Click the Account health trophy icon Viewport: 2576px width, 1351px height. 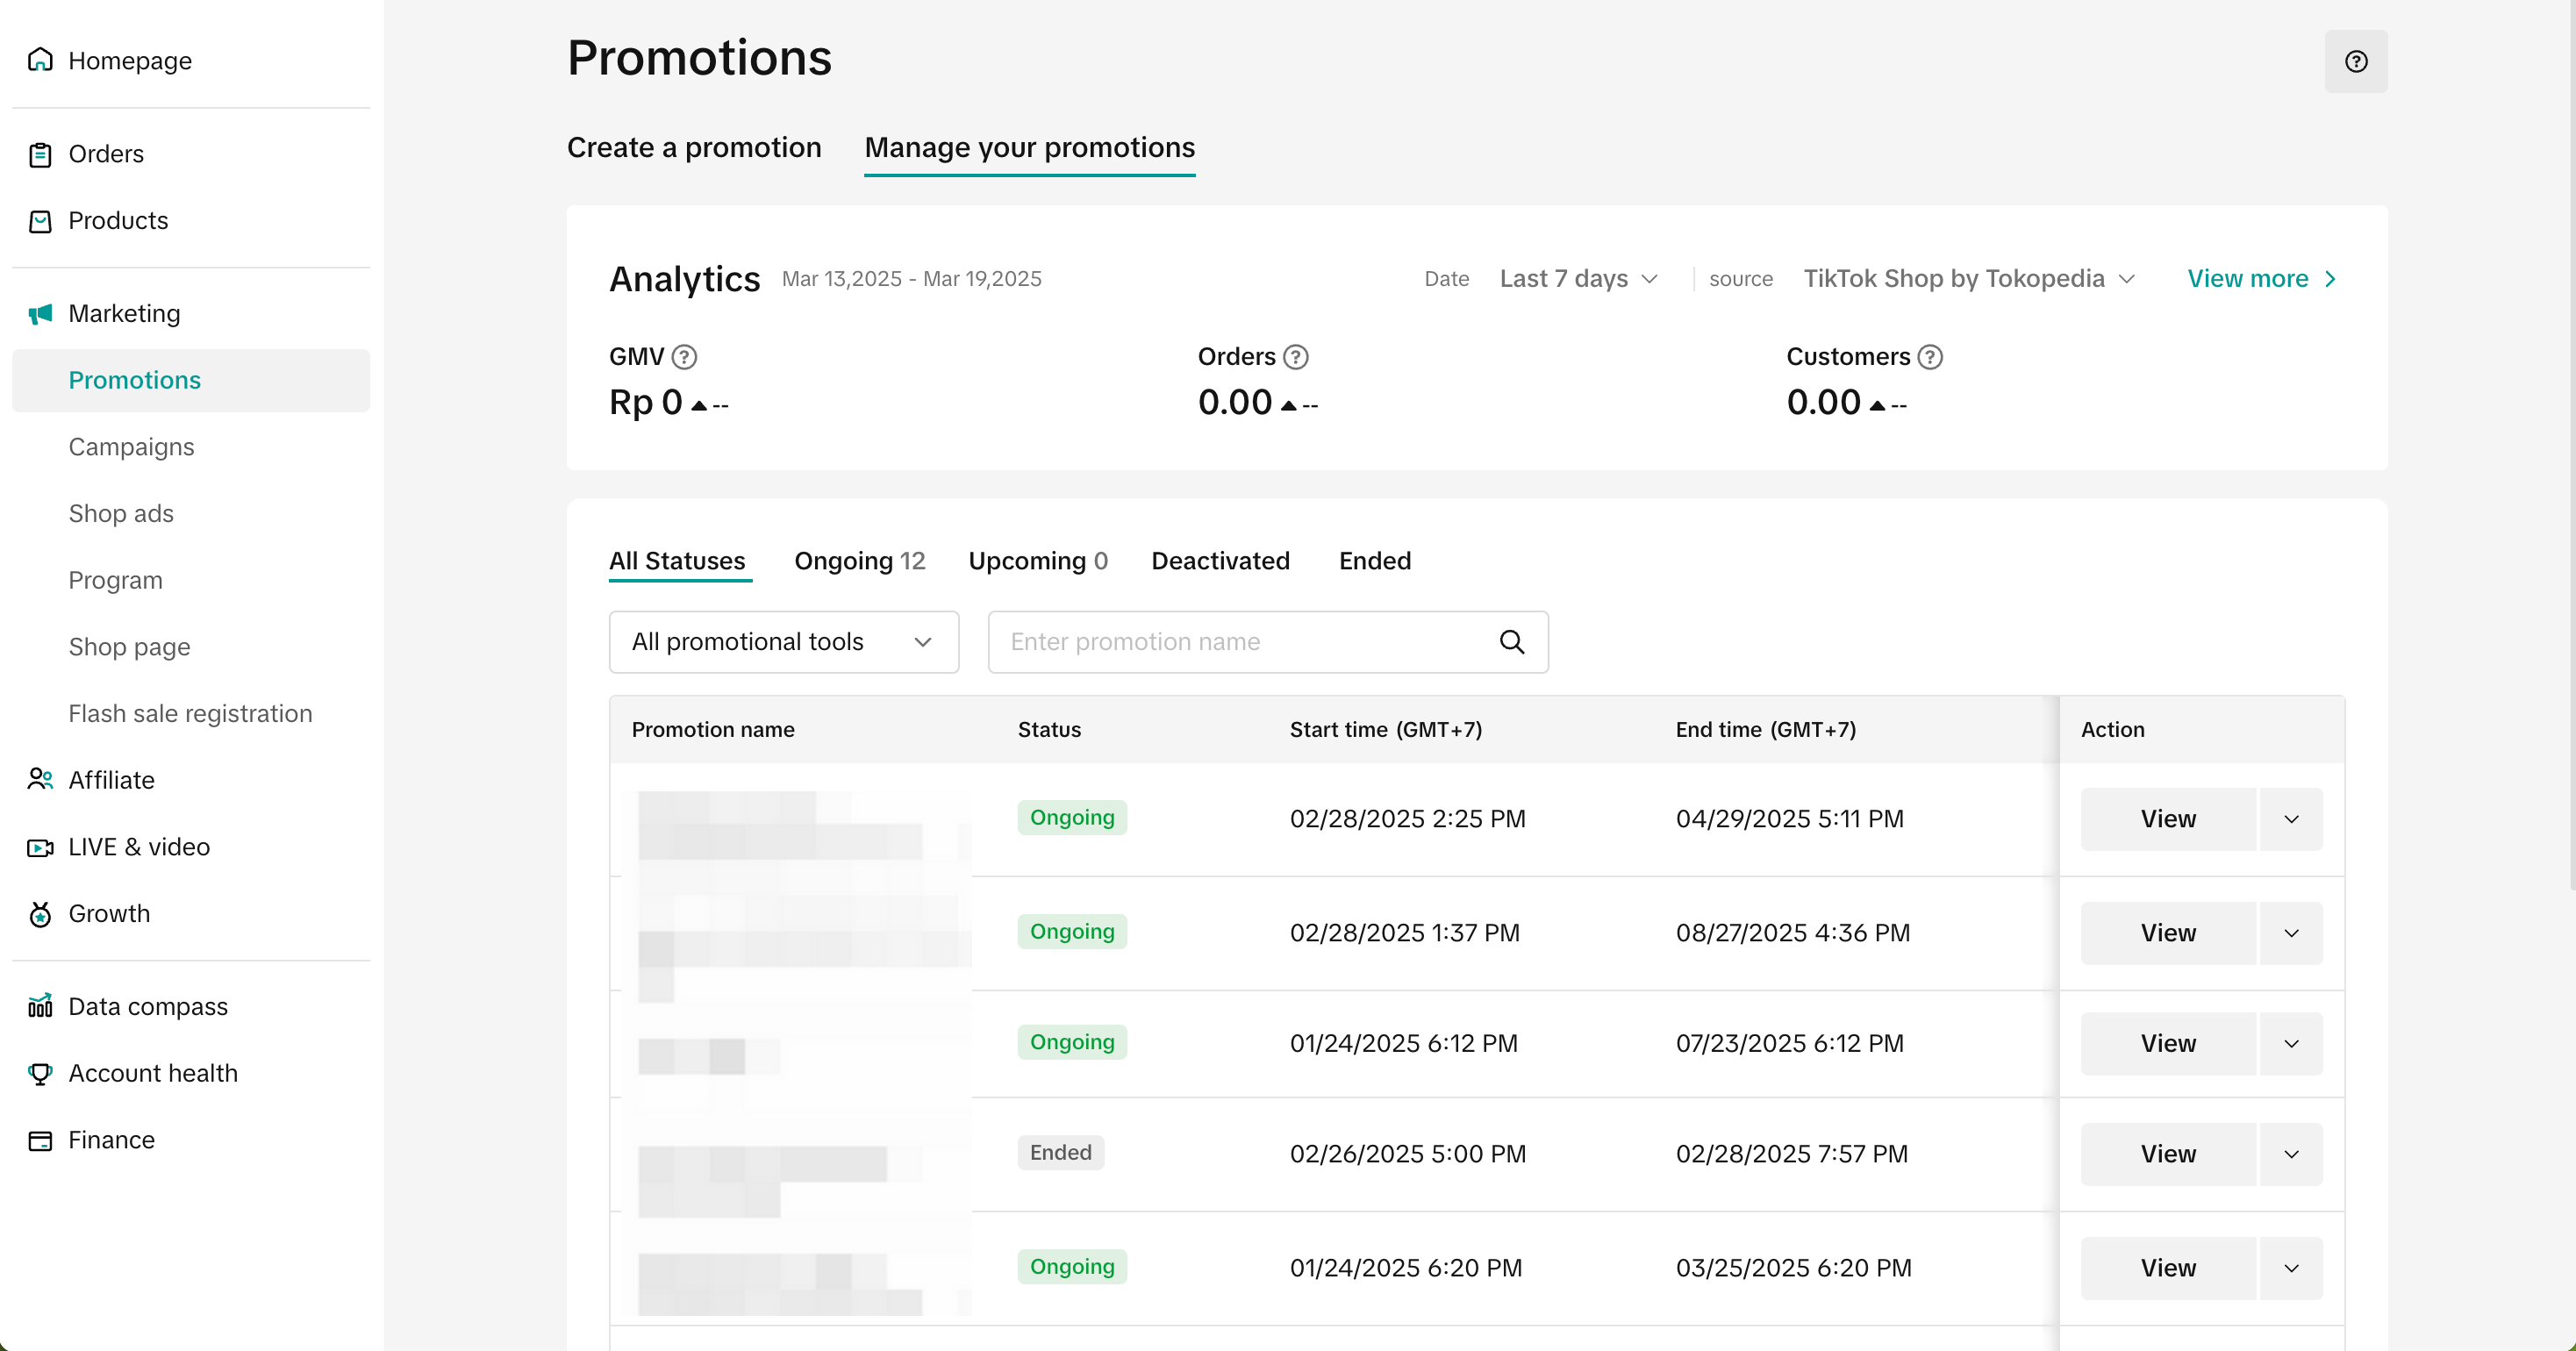coord(40,1073)
